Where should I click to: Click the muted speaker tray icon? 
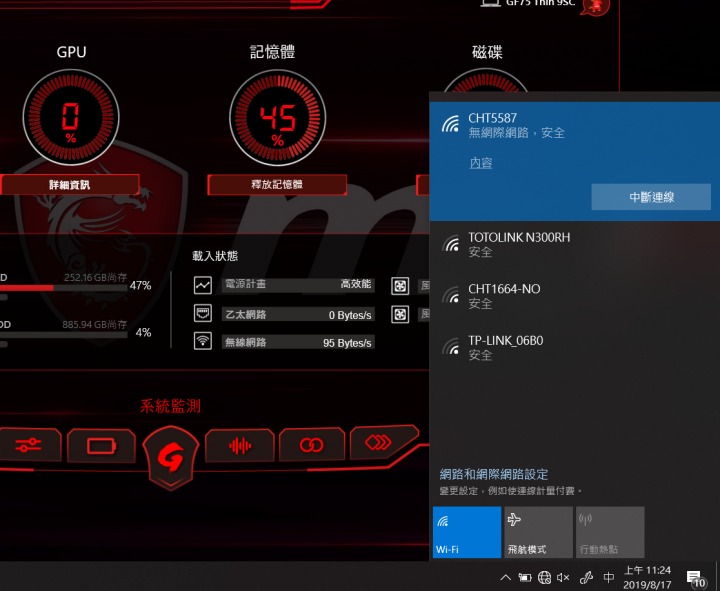click(x=563, y=577)
